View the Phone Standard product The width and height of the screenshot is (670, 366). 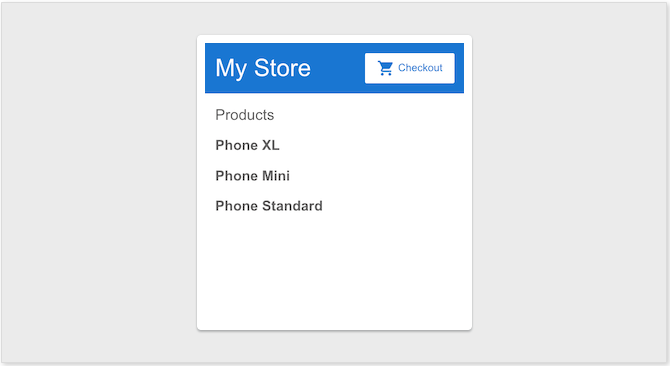pyautogui.click(x=269, y=206)
